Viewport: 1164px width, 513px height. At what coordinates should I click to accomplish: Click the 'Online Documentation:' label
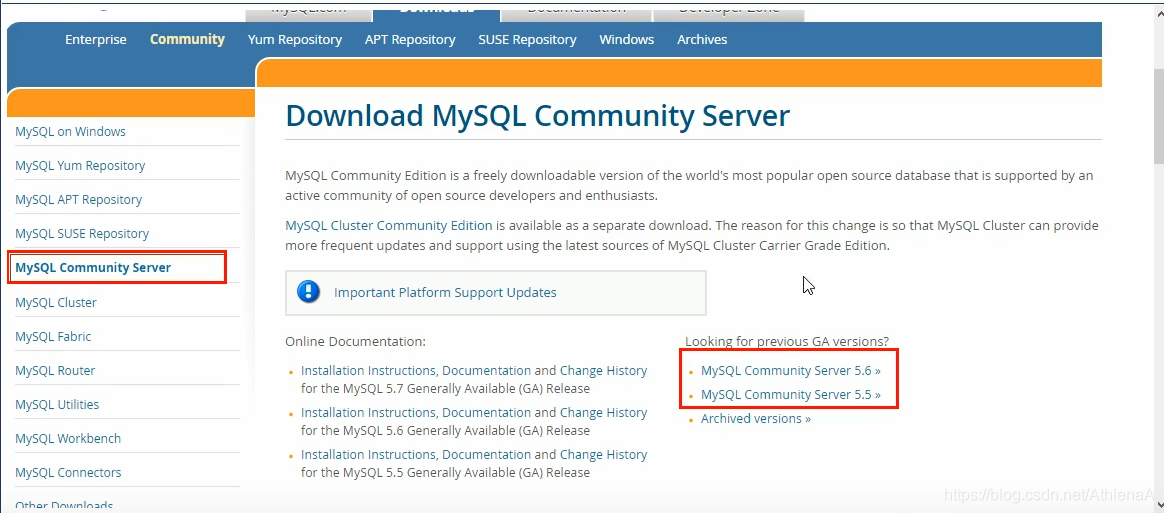click(x=356, y=342)
